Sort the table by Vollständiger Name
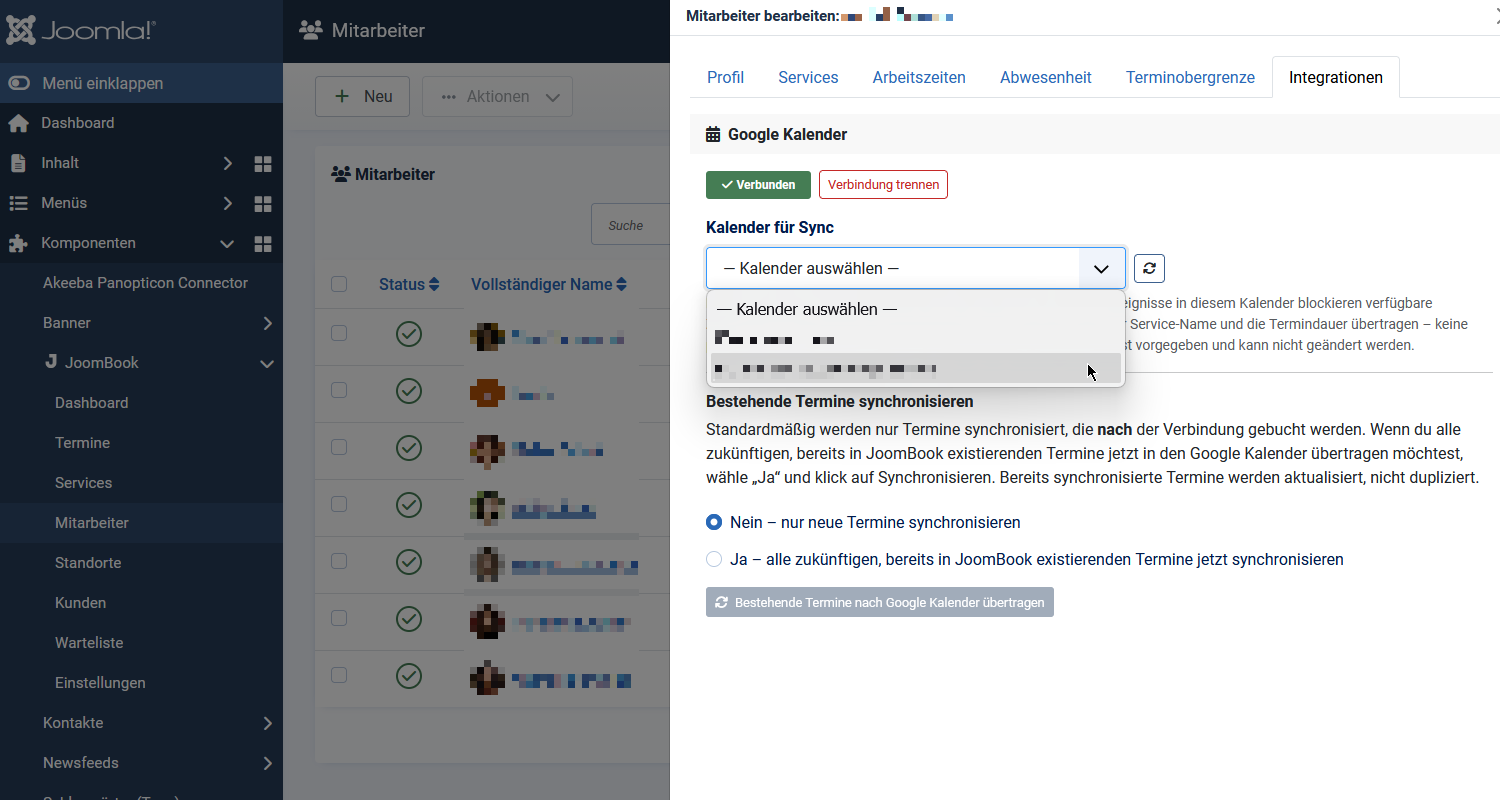 549,284
